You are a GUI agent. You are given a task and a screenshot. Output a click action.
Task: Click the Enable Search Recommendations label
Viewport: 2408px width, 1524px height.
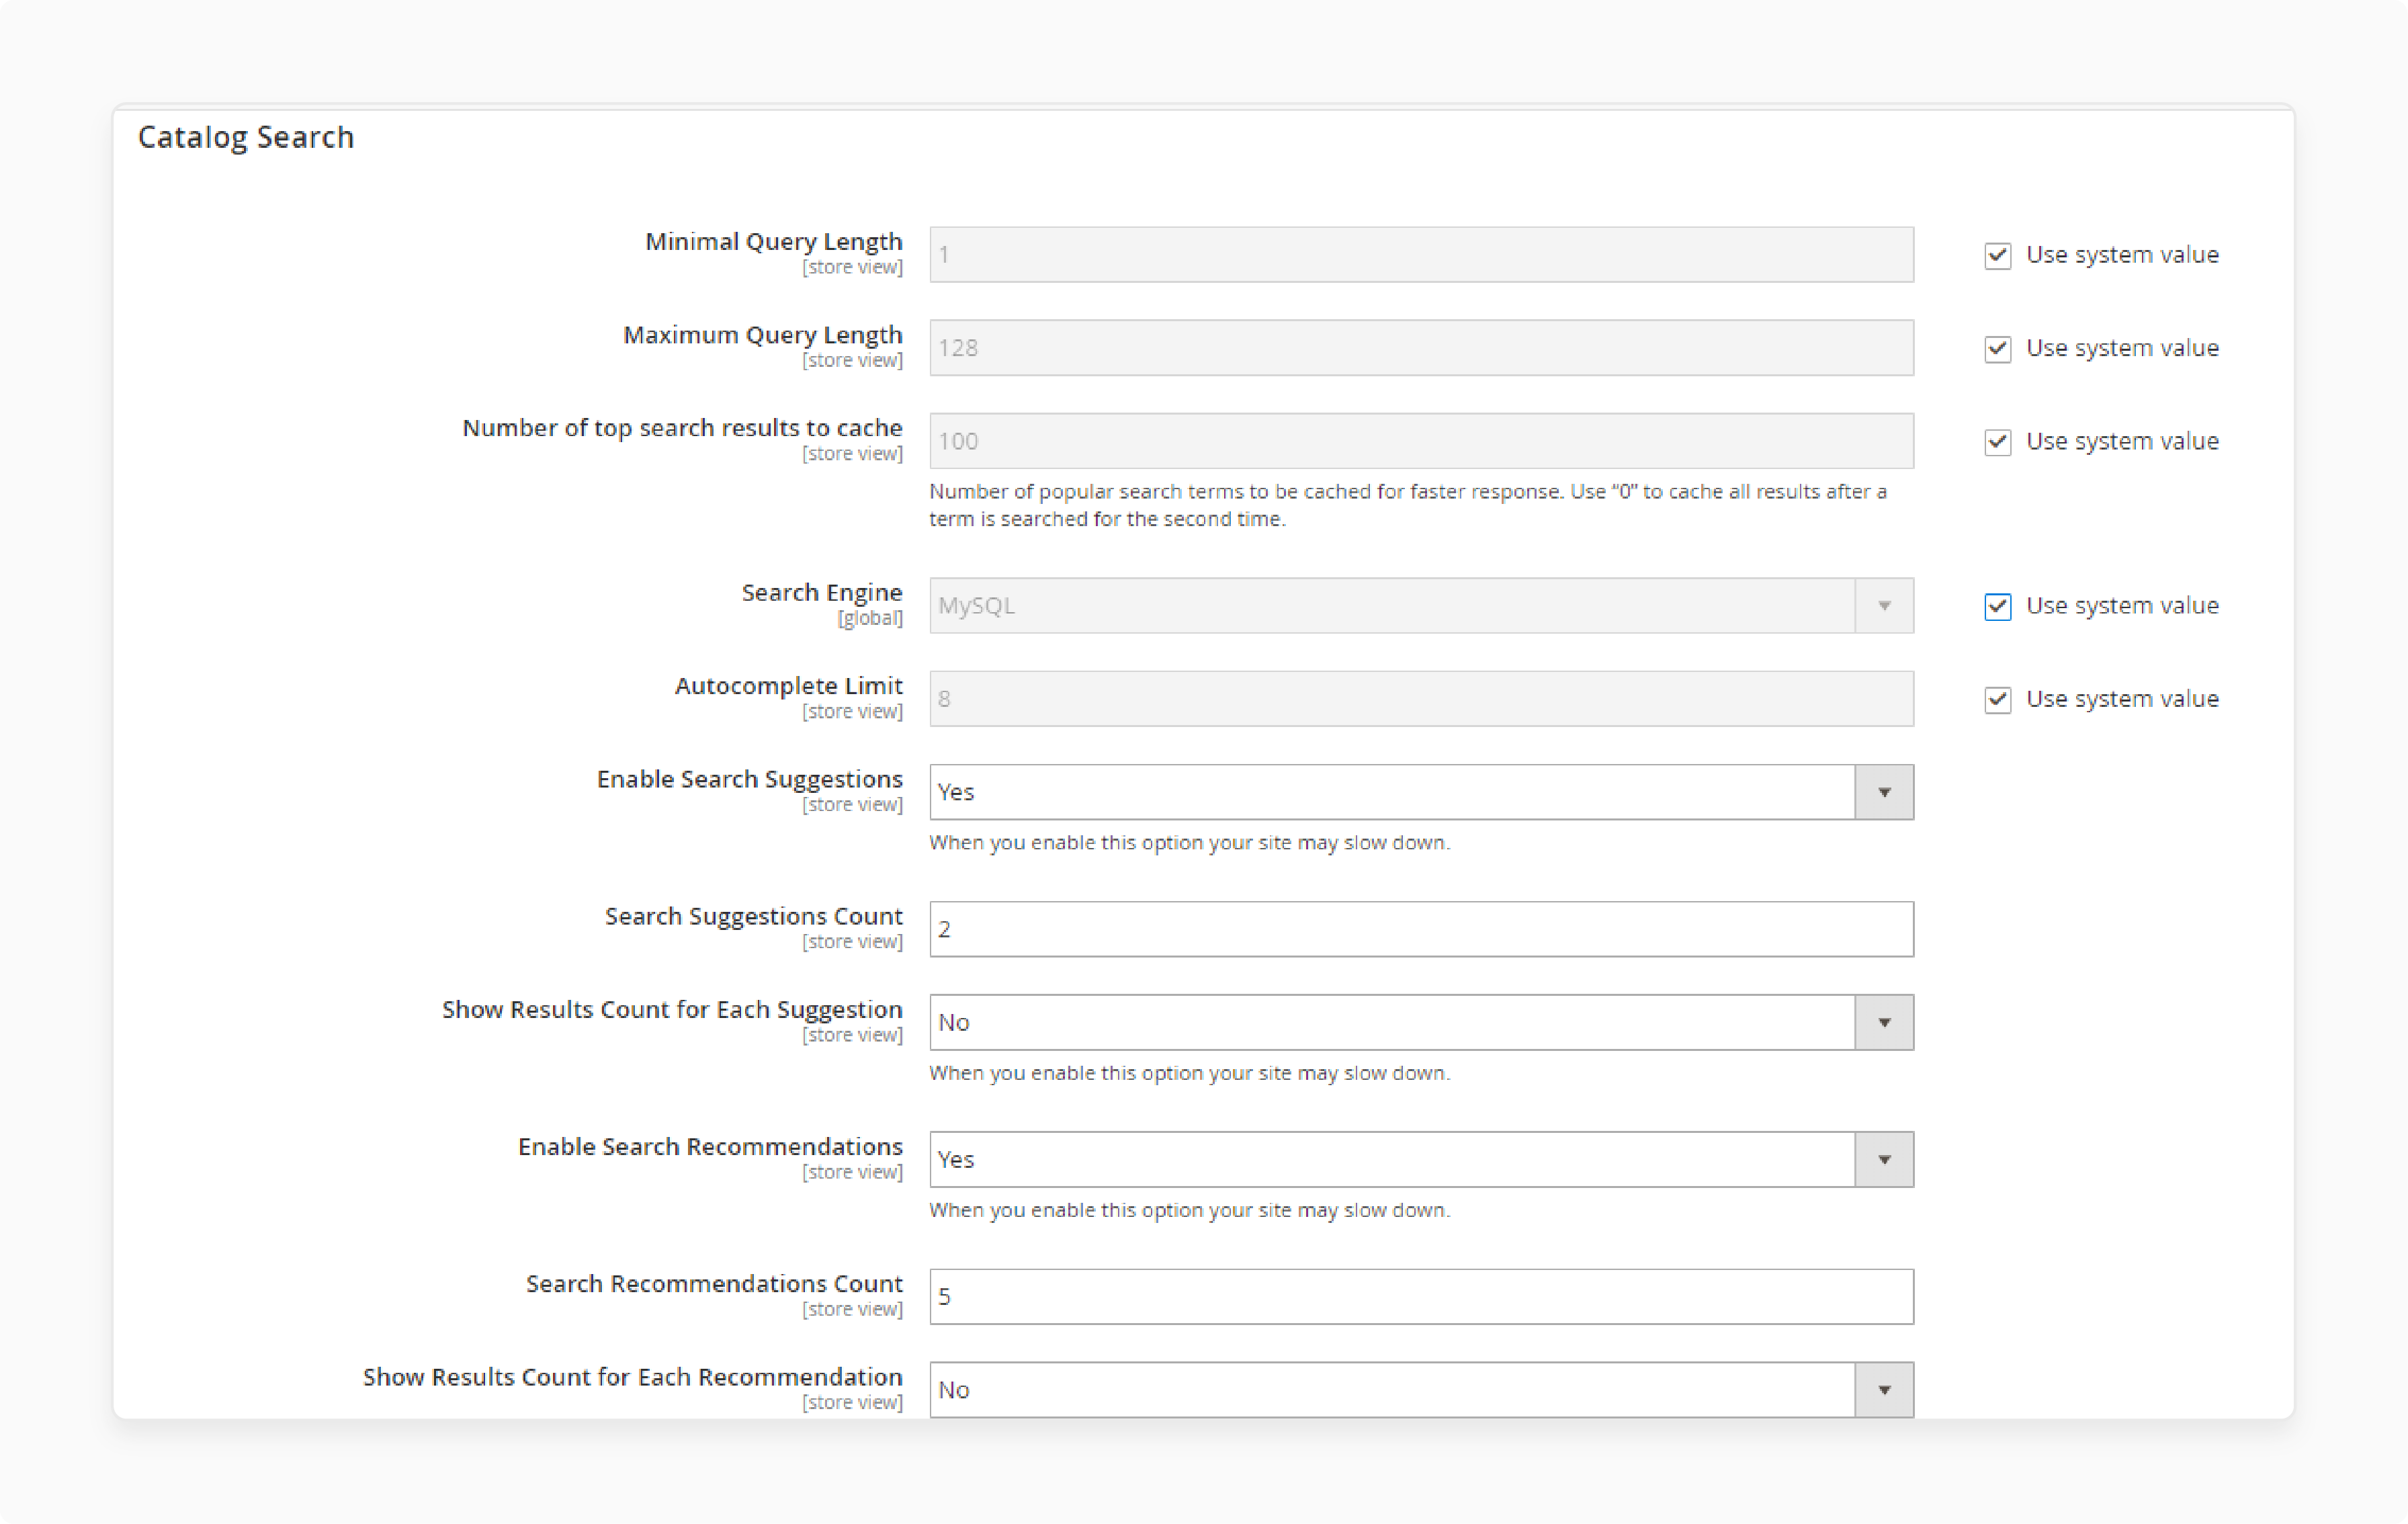[710, 1146]
